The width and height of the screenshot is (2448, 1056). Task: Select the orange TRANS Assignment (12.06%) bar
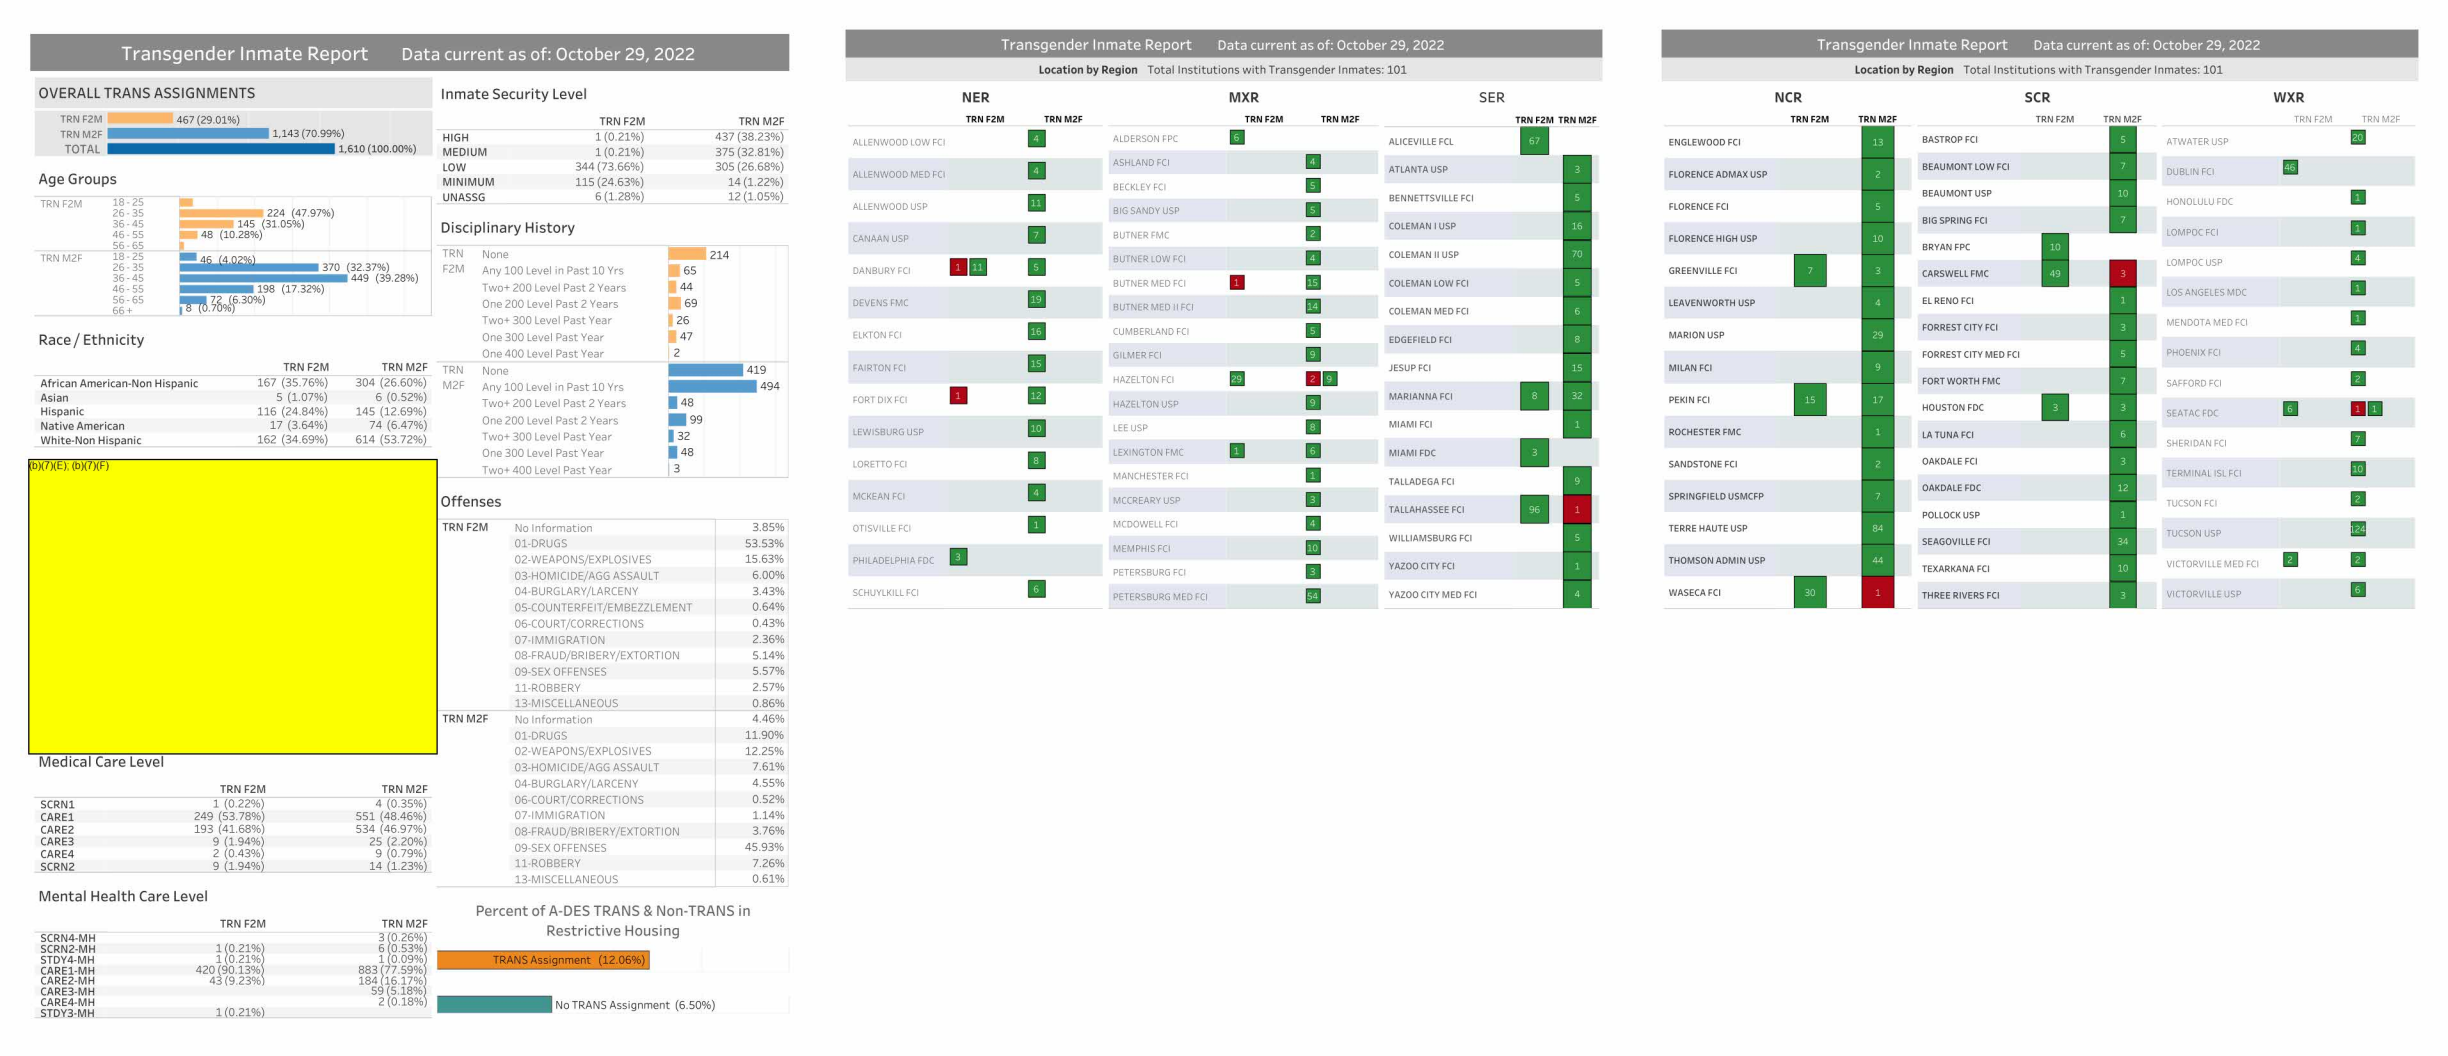(x=543, y=960)
